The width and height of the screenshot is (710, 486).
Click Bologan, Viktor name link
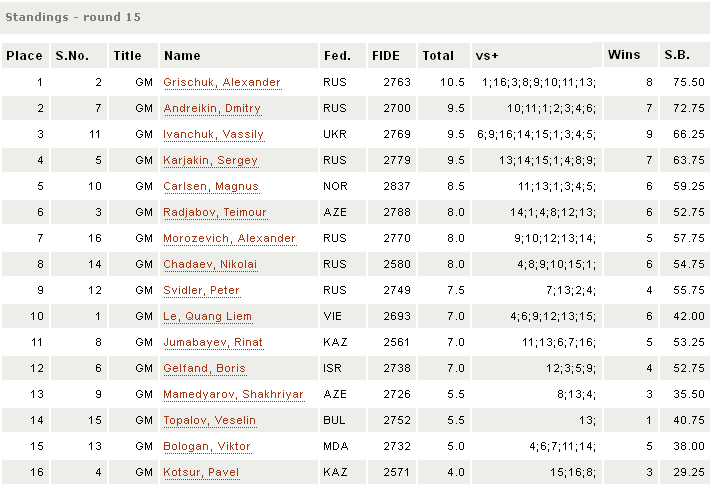207,446
